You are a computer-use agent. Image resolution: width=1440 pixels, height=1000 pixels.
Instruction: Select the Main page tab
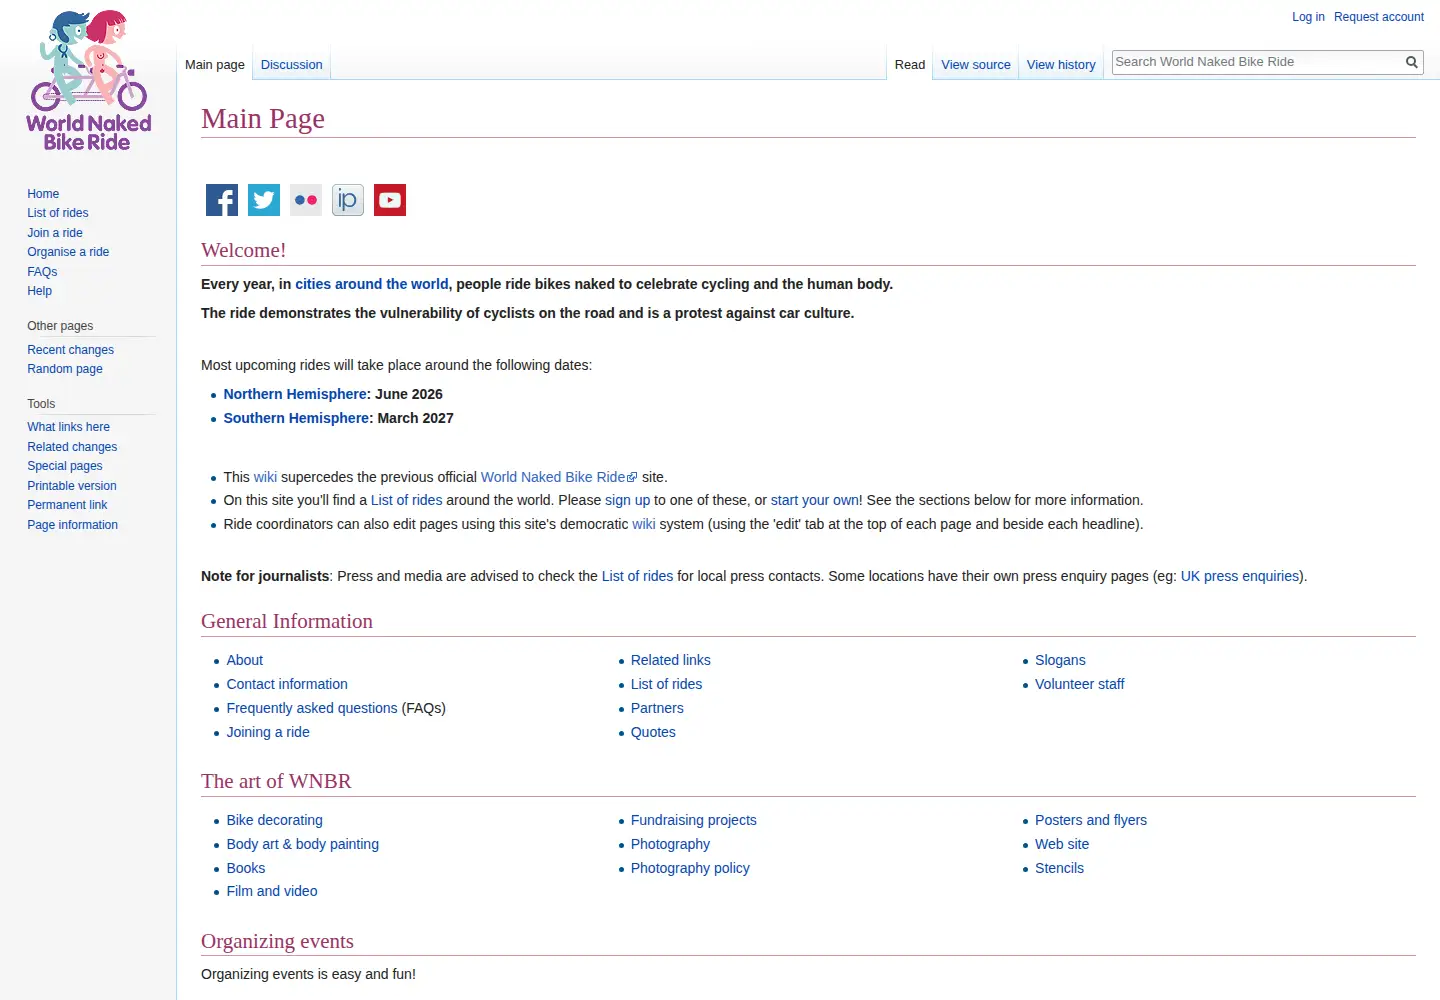click(215, 65)
